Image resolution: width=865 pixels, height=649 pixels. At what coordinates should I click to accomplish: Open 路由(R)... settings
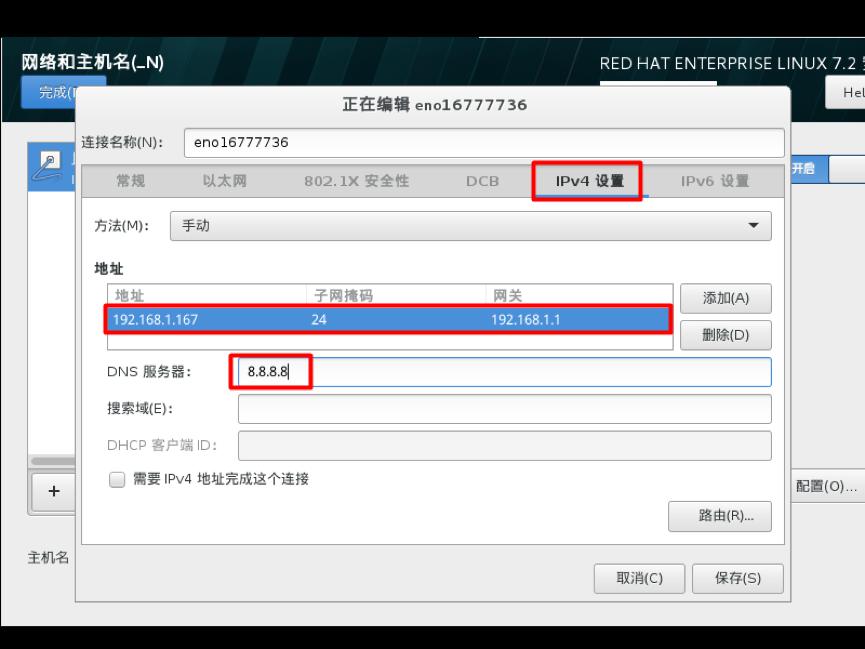point(719,516)
